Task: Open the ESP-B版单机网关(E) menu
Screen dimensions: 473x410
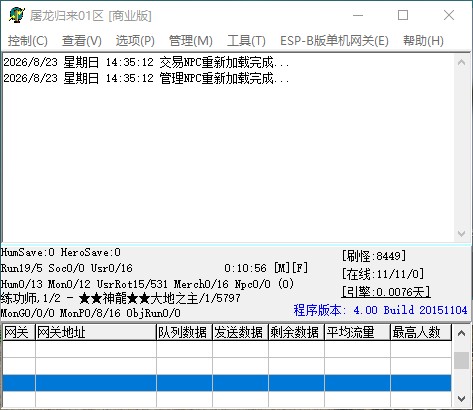Action: click(334, 41)
